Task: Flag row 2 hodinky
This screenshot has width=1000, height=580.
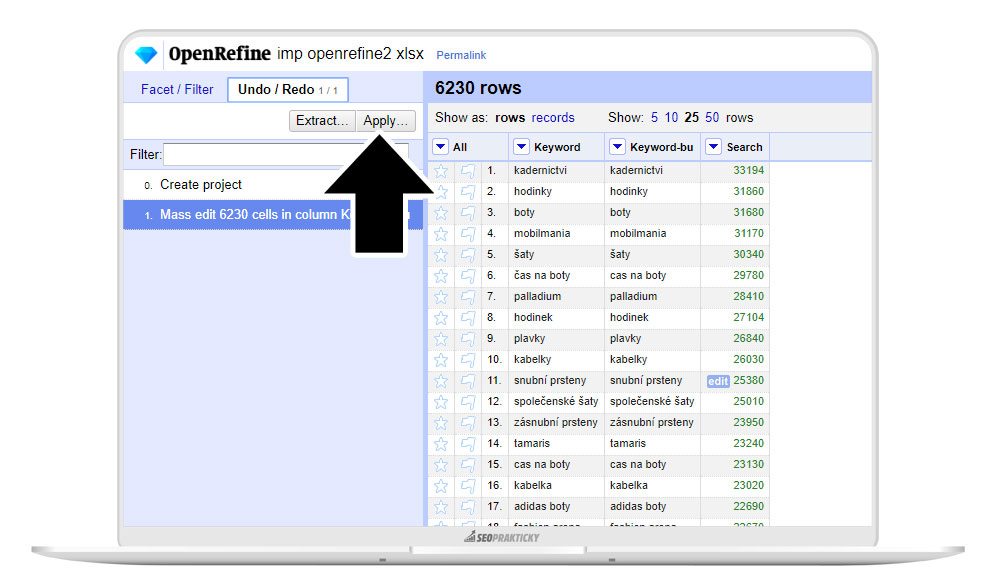Action: (467, 192)
